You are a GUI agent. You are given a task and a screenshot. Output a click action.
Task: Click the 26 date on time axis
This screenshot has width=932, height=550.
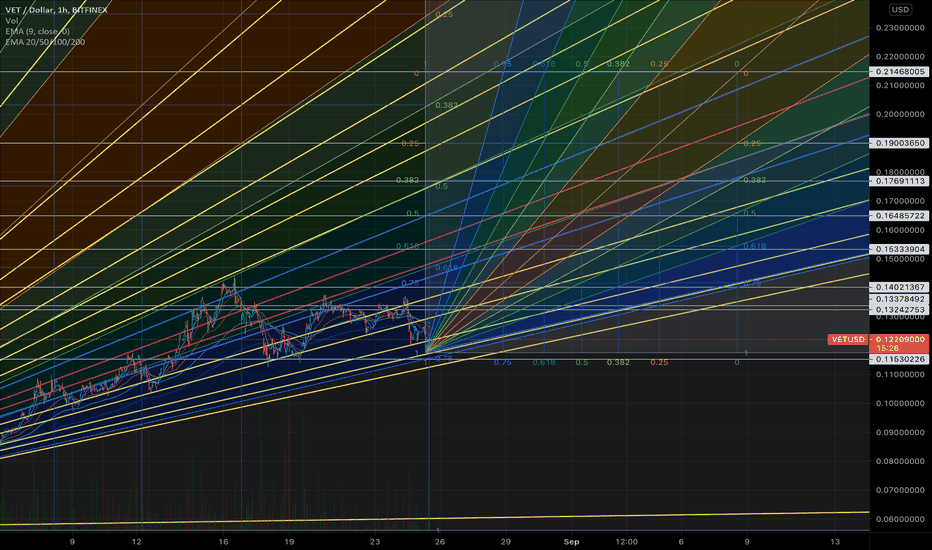pyautogui.click(x=439, y=542)
